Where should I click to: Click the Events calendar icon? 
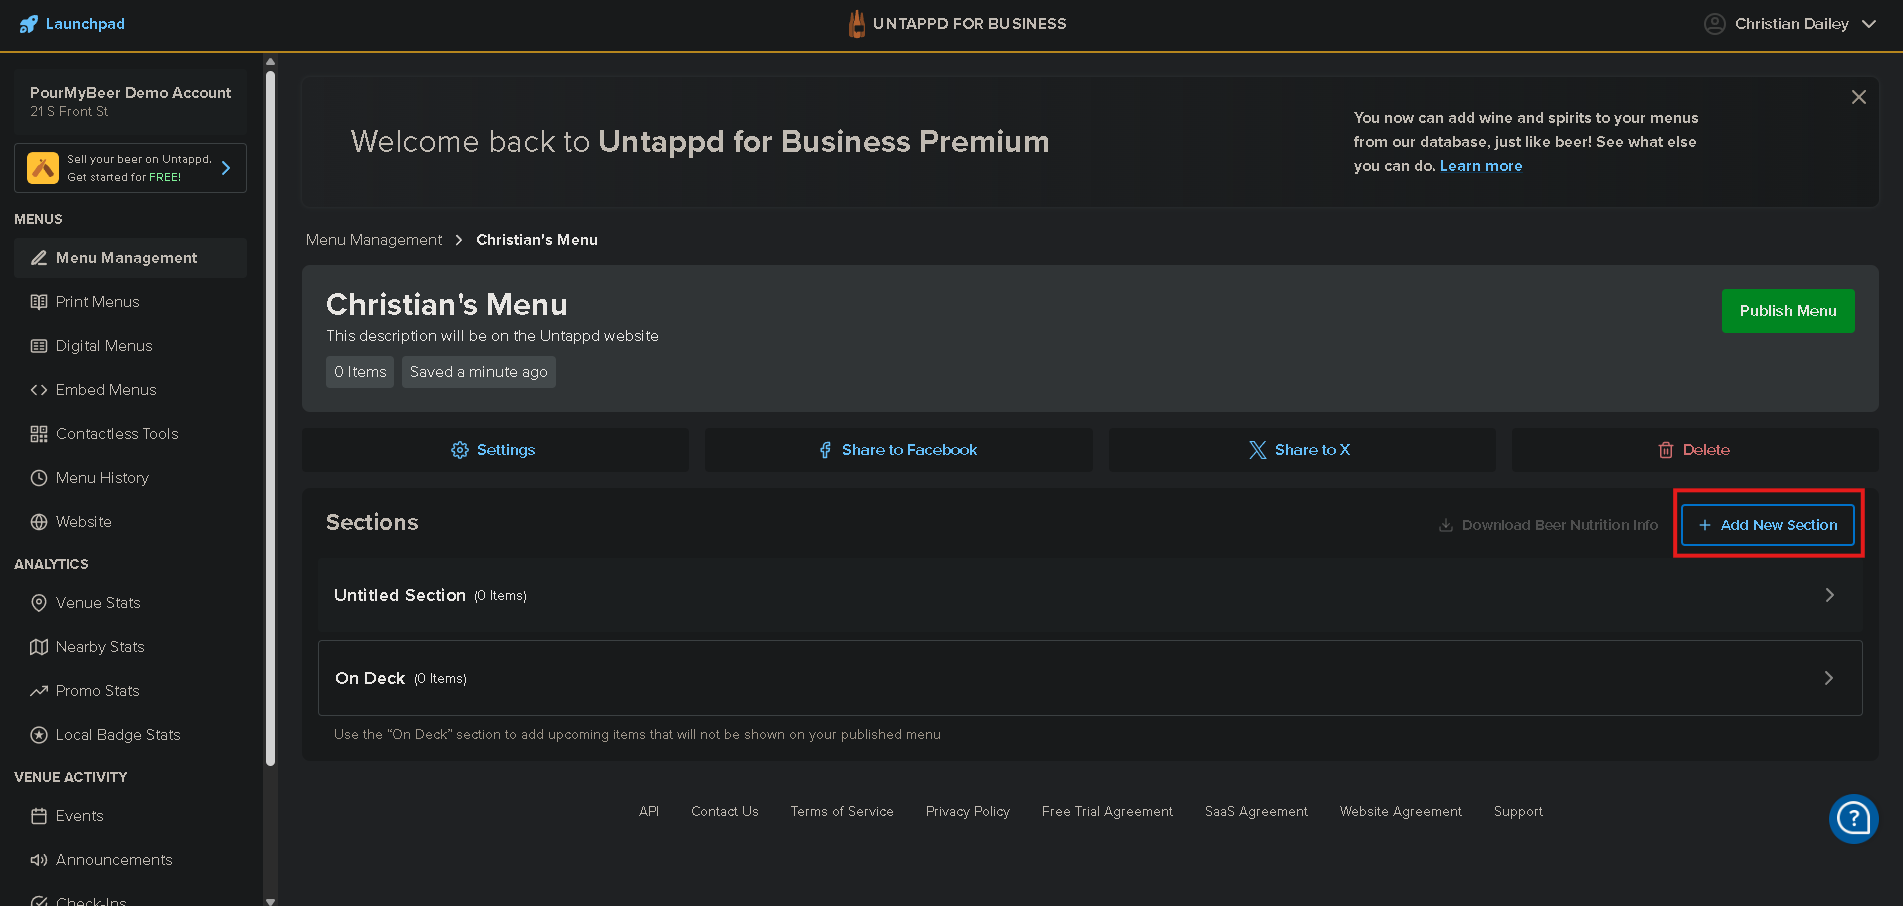click(x=39, y=816)
